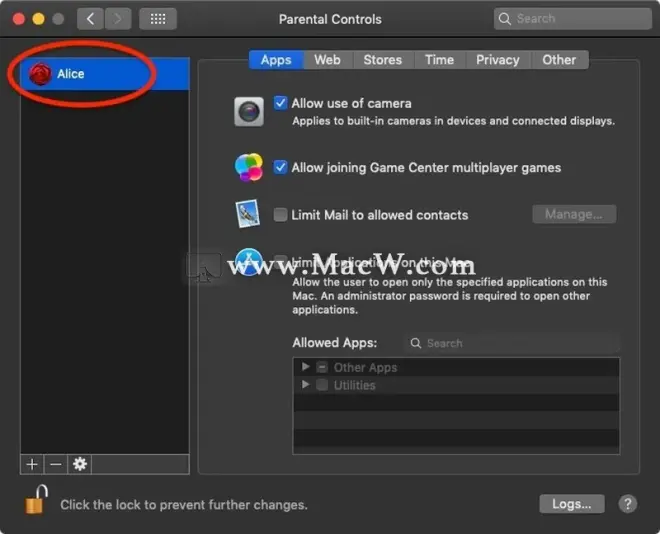Viewport: 660px width, 534px height.
Task: Show all preferences grid button
Action: point(158,19)
